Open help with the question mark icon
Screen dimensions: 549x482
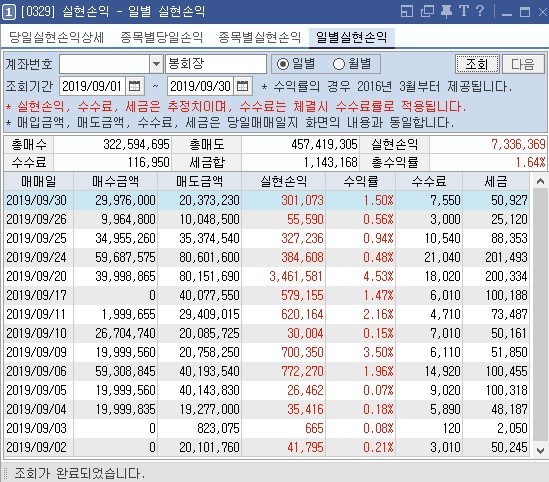480,11
